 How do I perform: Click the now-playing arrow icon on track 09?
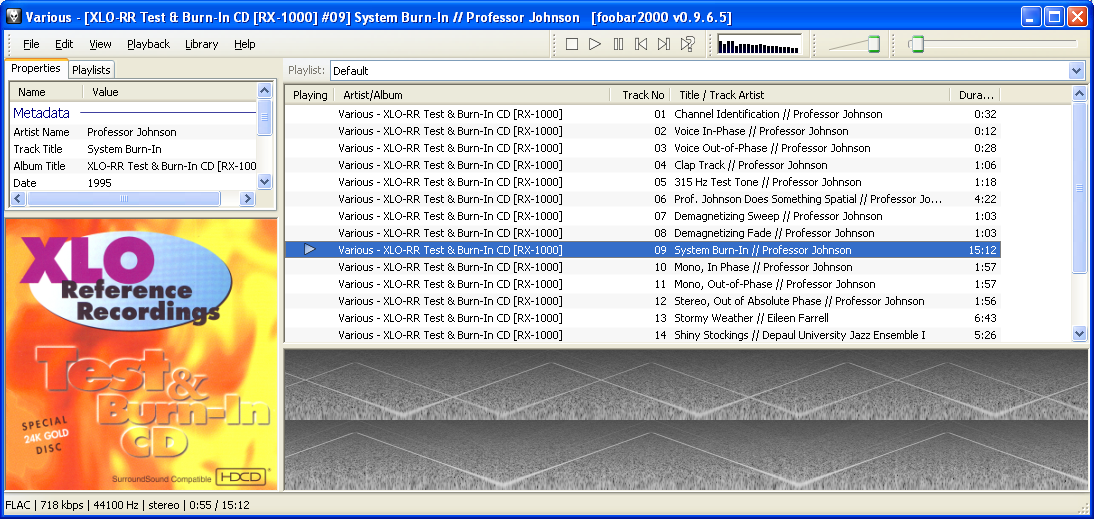pos(310,250)
